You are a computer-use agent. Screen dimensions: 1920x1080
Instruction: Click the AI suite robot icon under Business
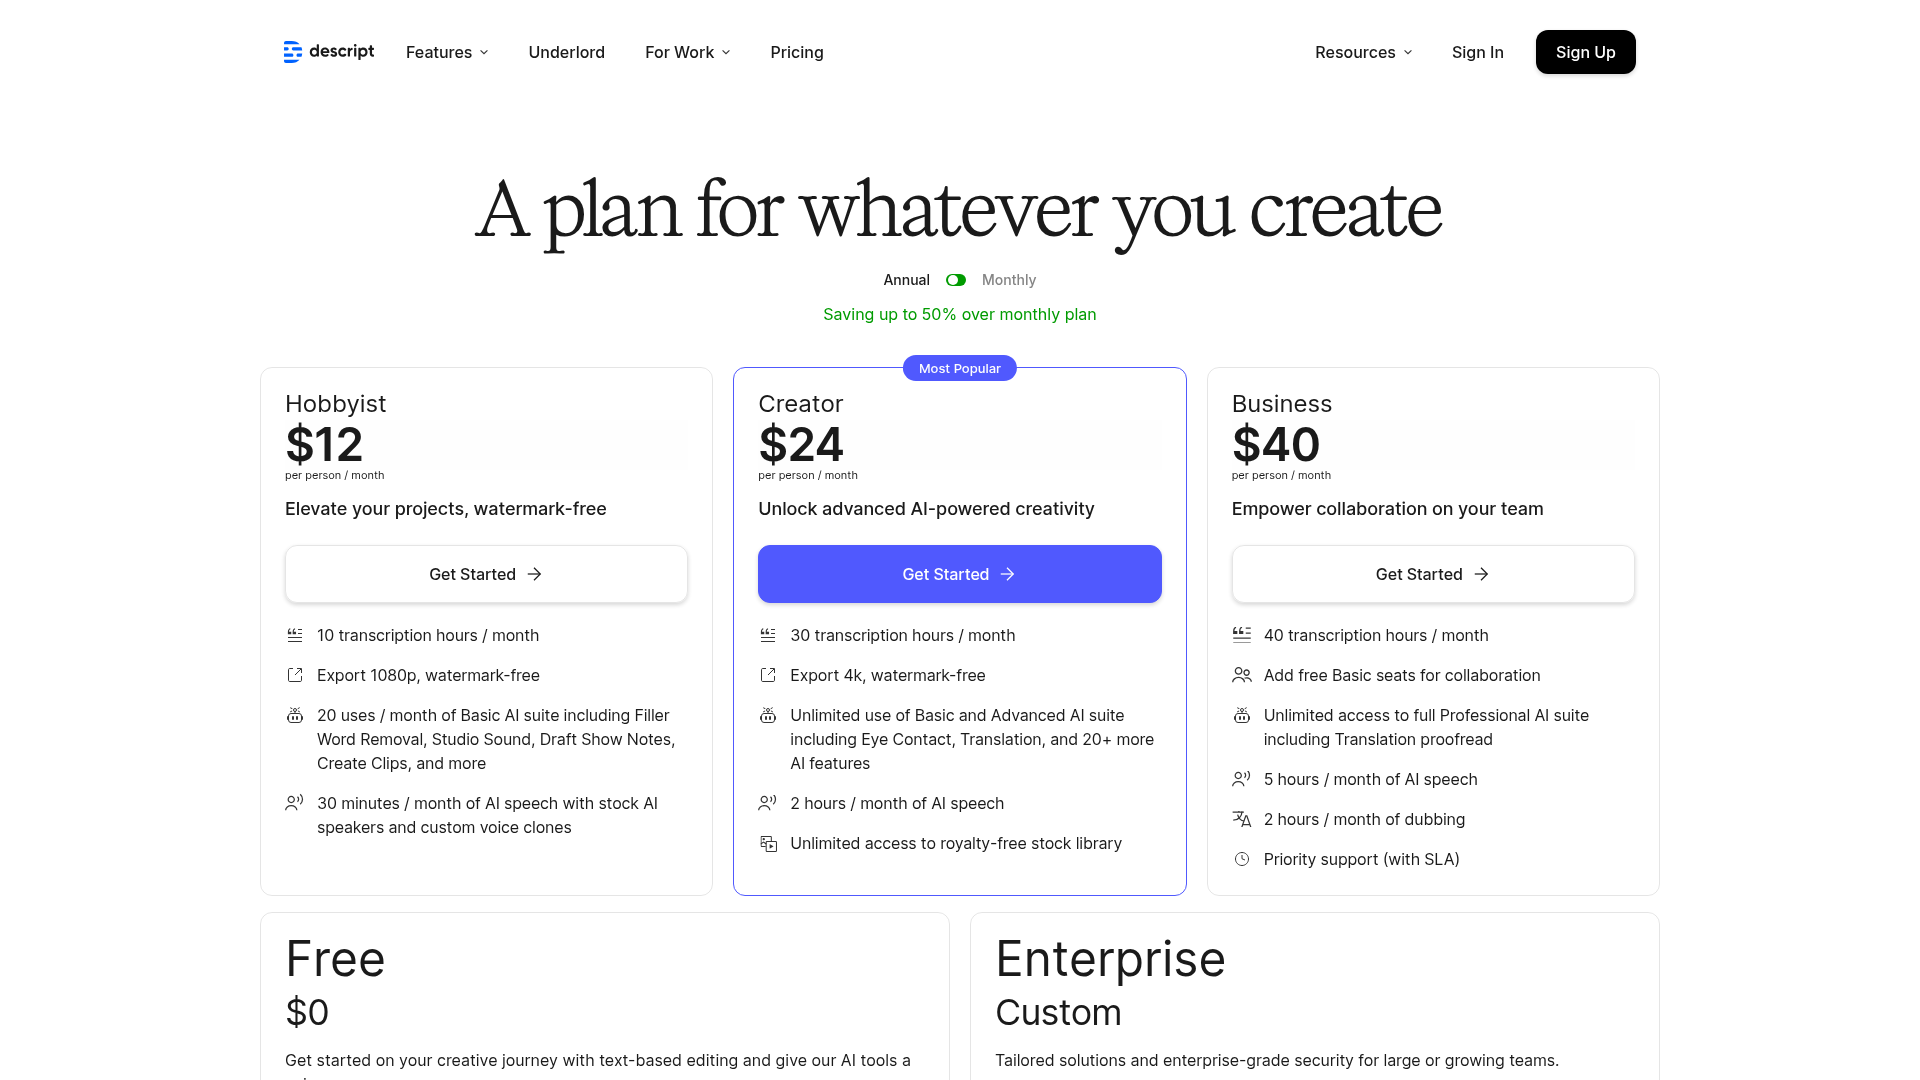pyautogui.click(x=1242, y=716)
